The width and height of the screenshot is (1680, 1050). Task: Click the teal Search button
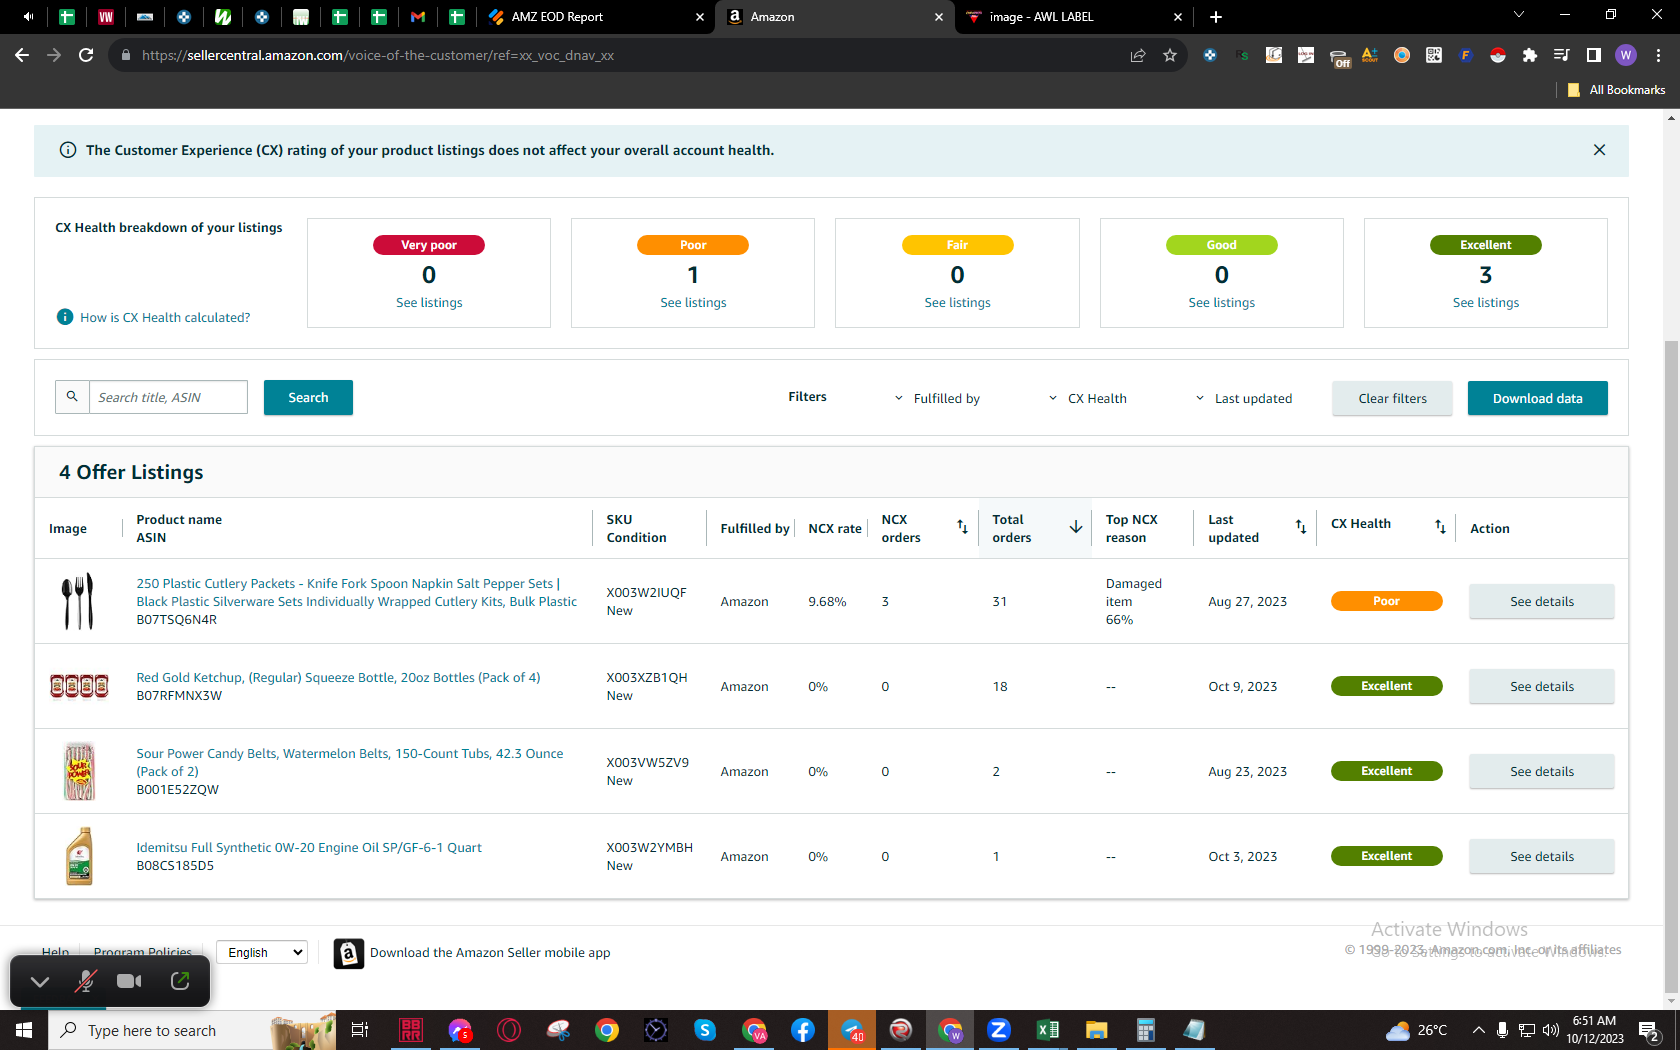(308, 397)
